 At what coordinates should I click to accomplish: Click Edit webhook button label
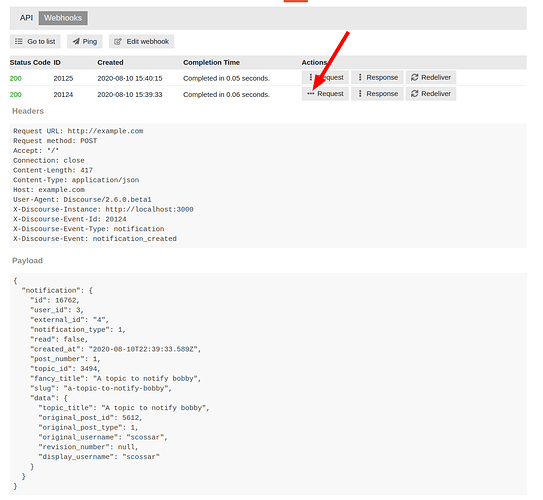tap(148, 42)
